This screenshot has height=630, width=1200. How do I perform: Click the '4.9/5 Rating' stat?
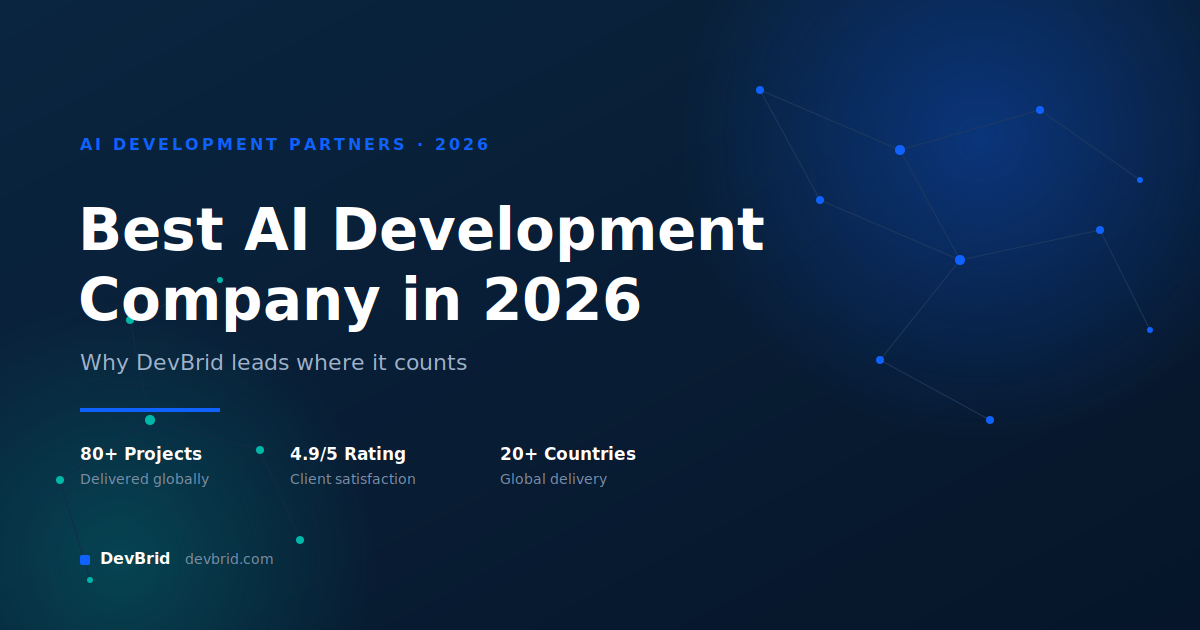click(348, 454)
